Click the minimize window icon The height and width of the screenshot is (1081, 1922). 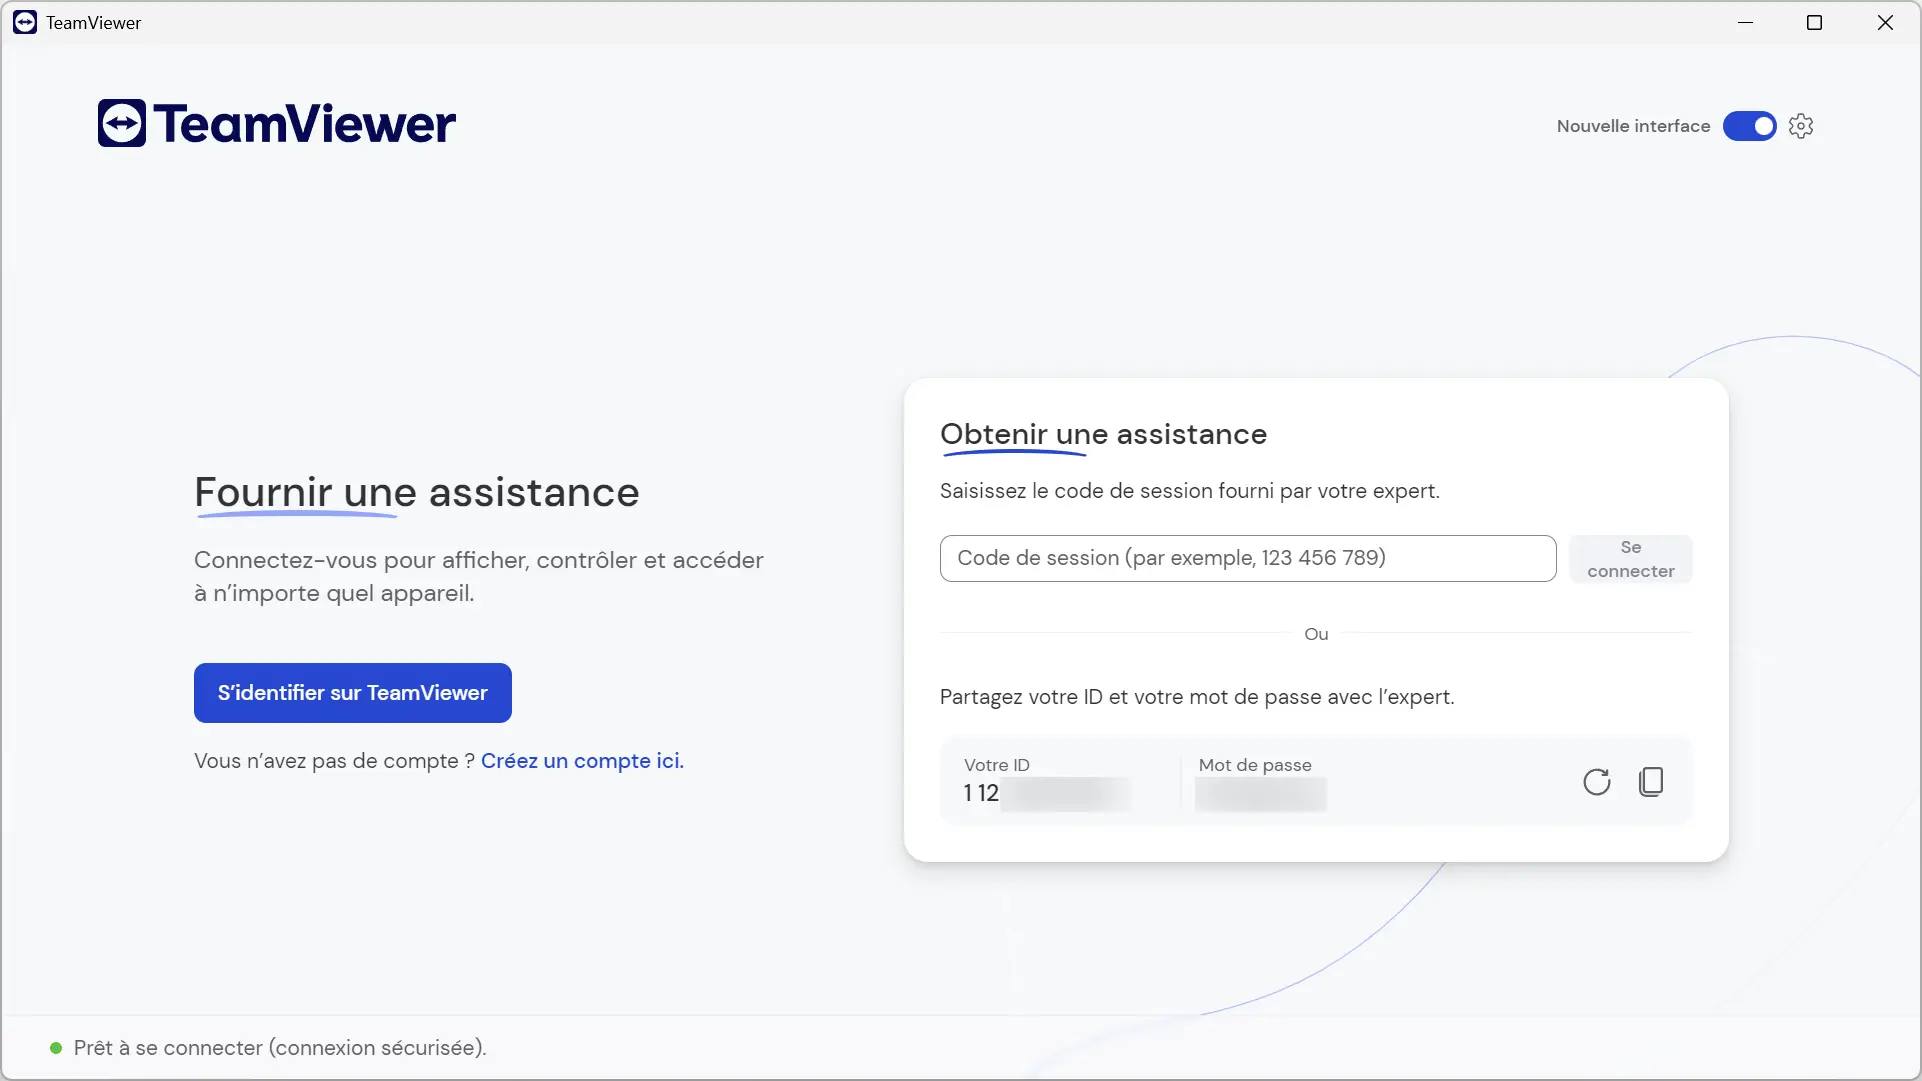click(x=1745, y=22)
